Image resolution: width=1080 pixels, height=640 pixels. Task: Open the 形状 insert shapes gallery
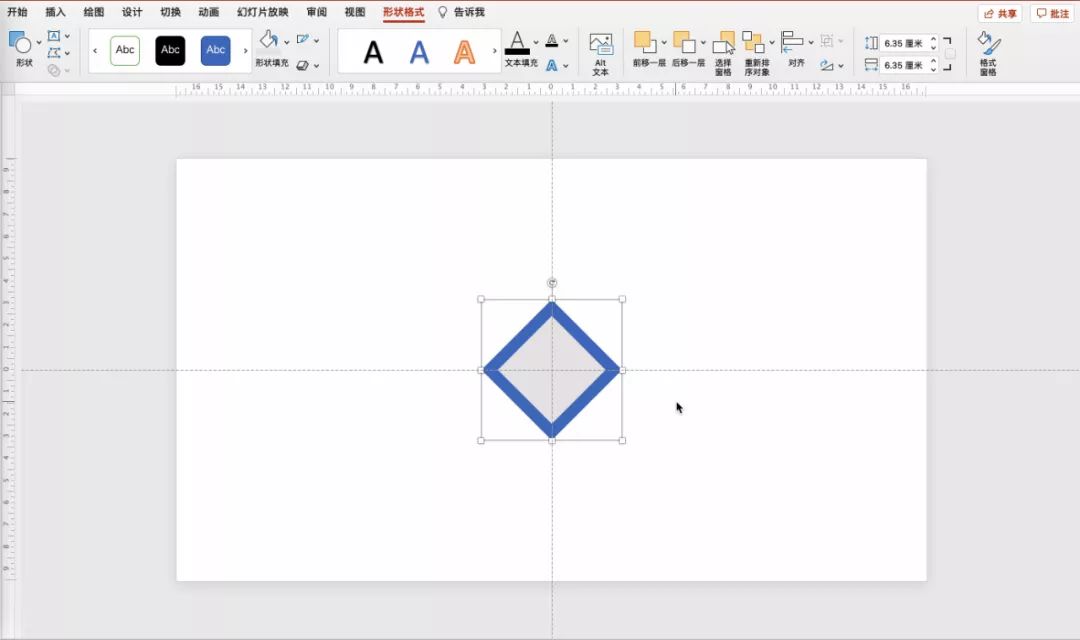click(21, 43)
